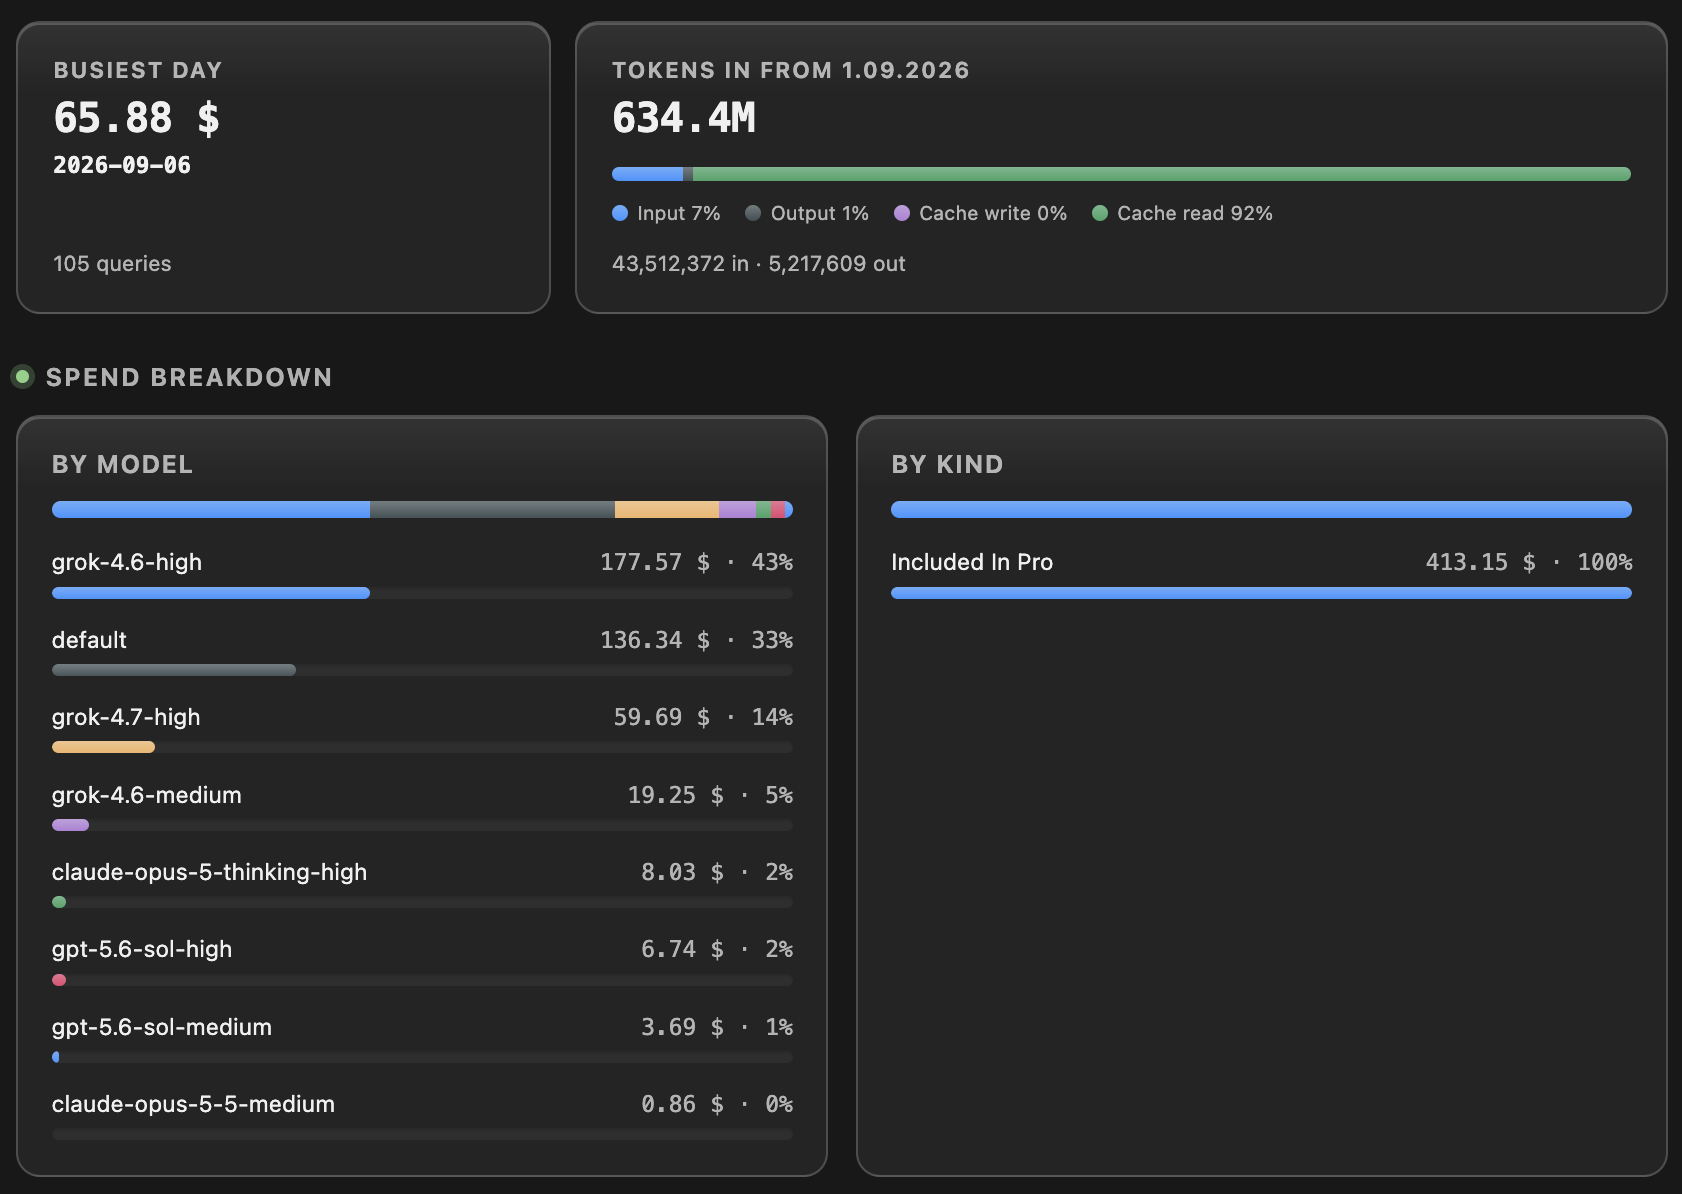Click the 0.86 $ · 0% value
Image resolution: width=1682 pixels, height=1194 pixels.
click(x=717, y=1104)
